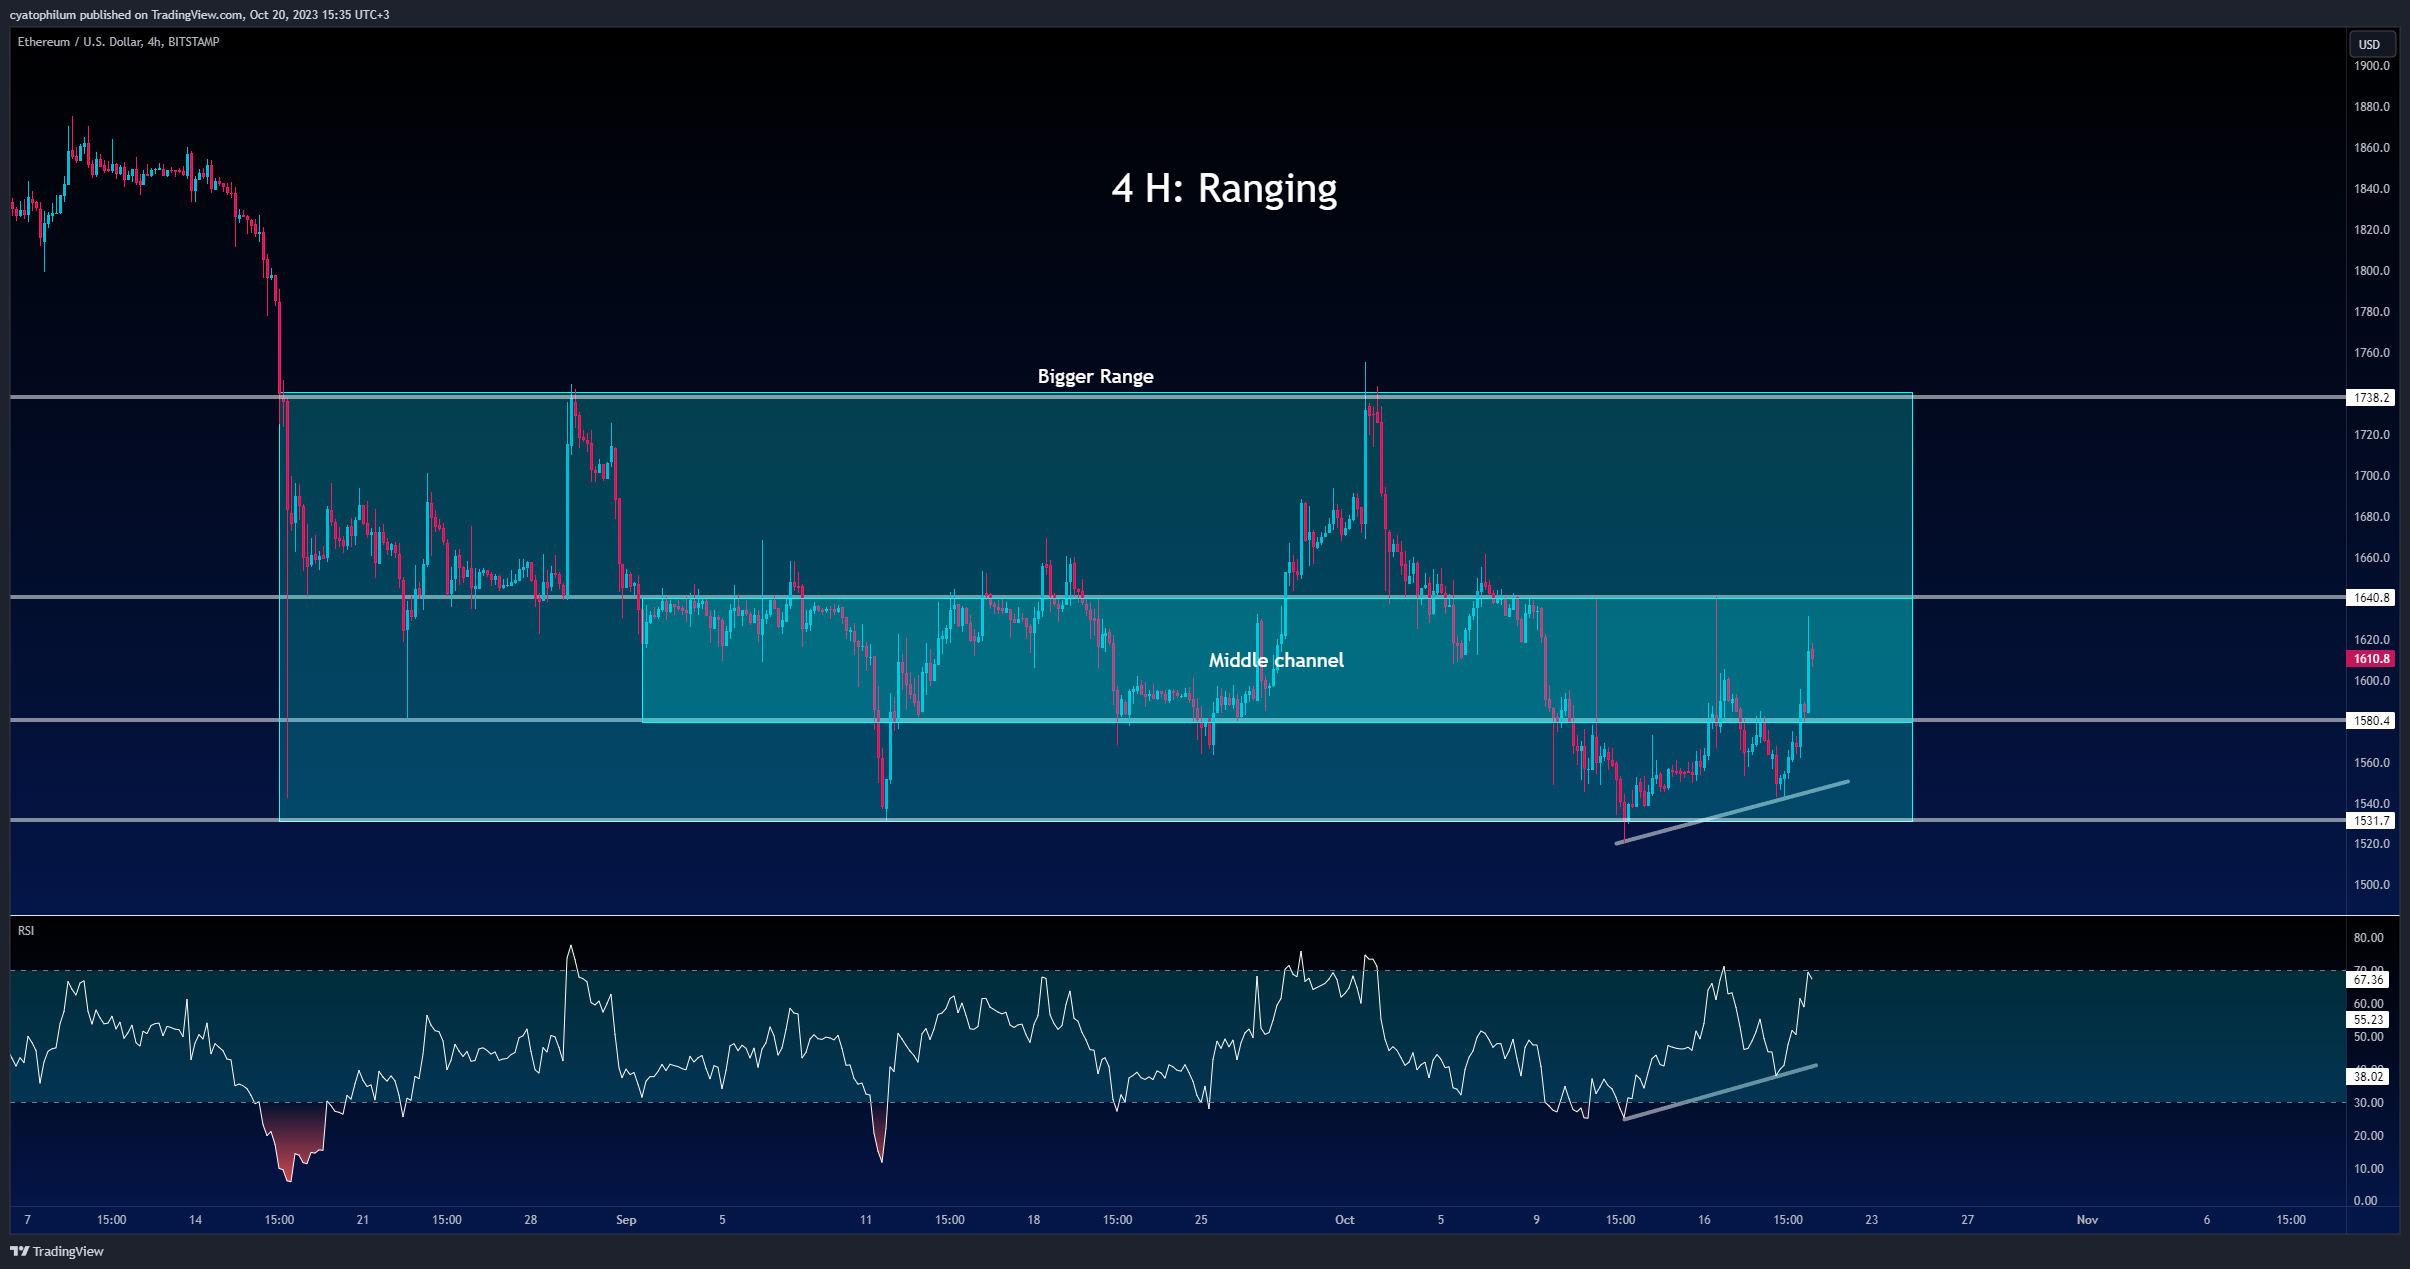Click the 1580.4 price level label
The width and height of the screenshot is (2410, 1269).
tap(2371, 721)
